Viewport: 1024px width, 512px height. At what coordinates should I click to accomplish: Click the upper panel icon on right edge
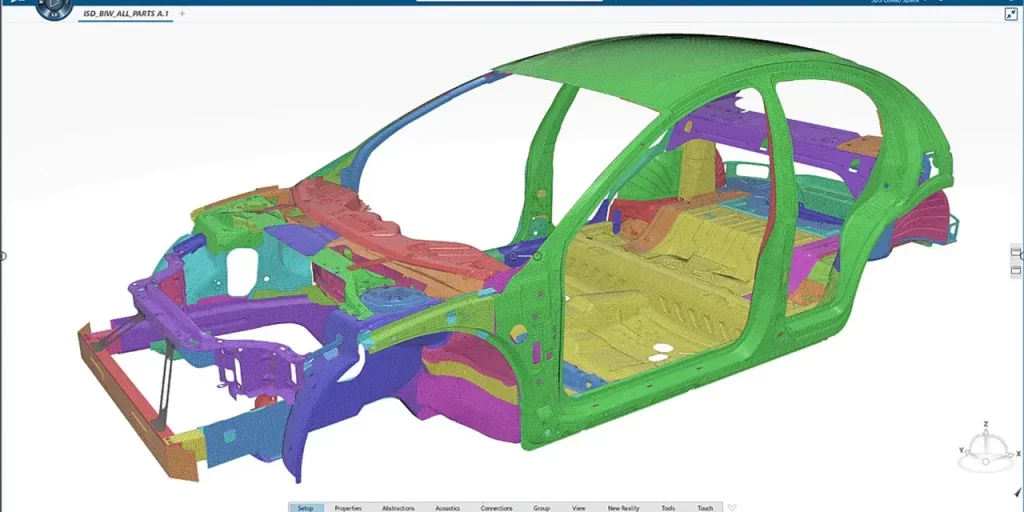tap(1017, 252)
